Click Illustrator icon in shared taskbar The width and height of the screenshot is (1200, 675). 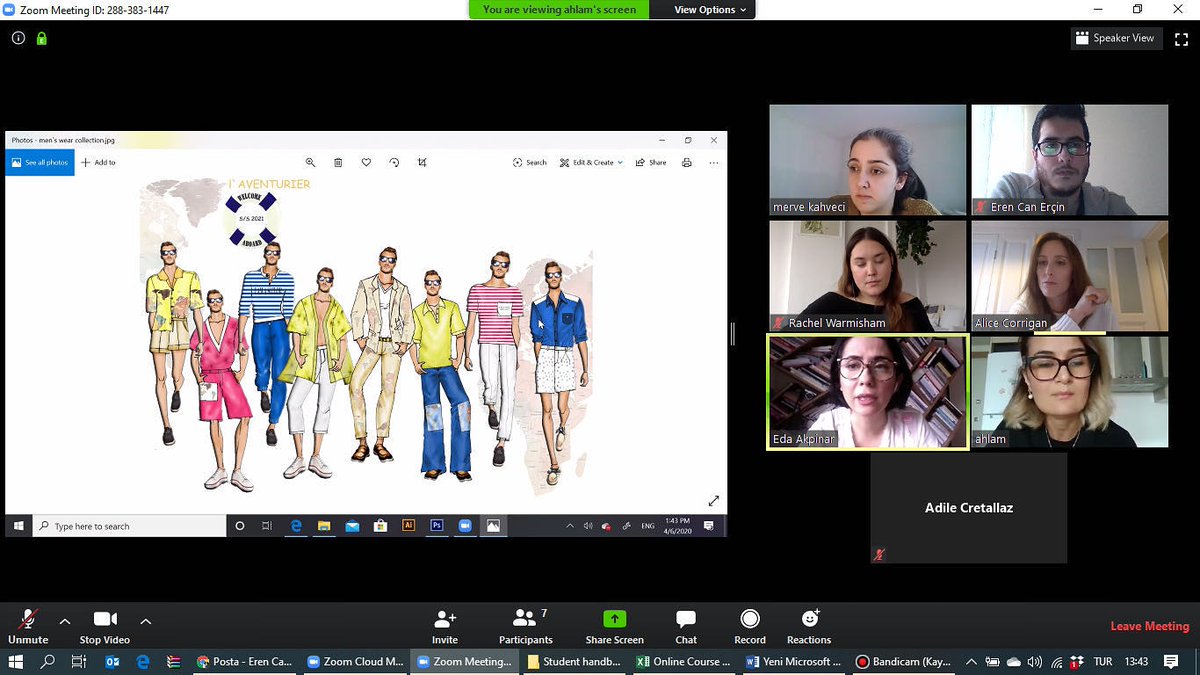pos(408,525)
